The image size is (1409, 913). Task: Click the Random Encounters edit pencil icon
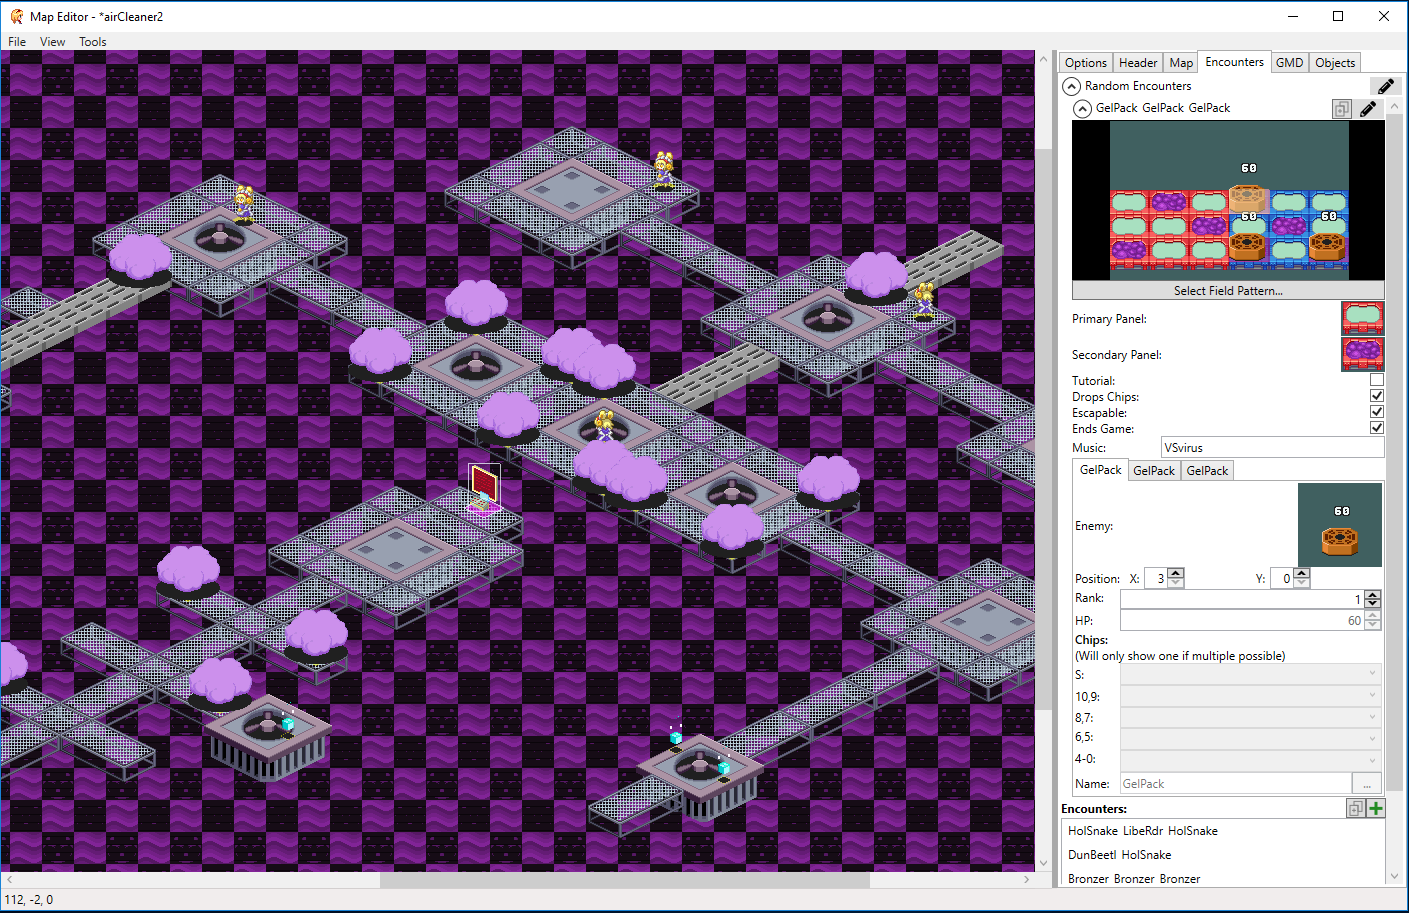(x=1385, y=86)
